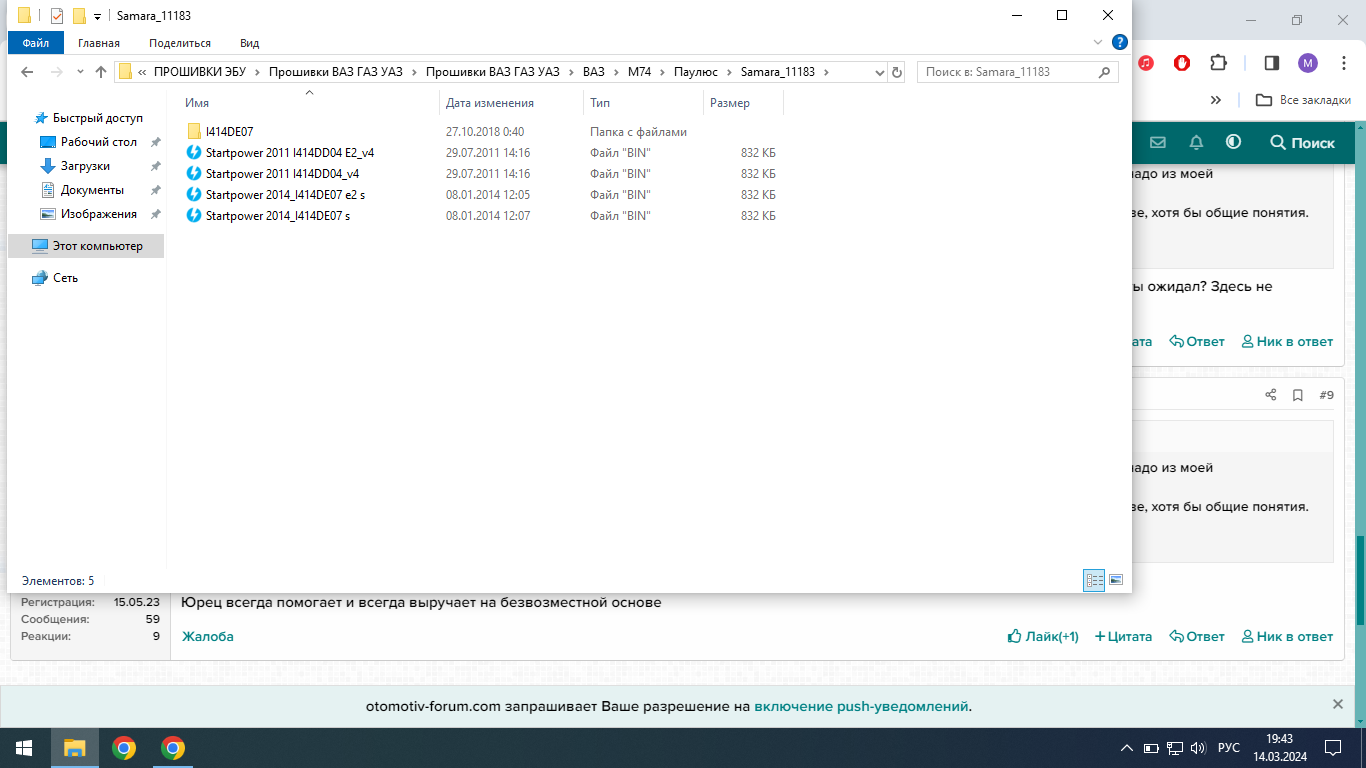Viewport: 1366px width, 768px height.
Task: Expand the ribbon using the chevron
Action: point(1098,43)
